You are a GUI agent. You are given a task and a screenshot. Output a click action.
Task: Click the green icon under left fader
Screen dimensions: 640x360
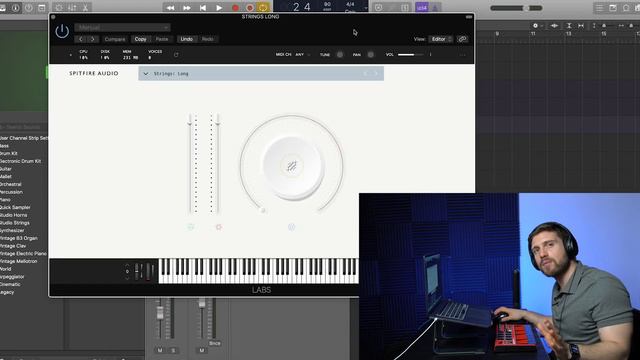tap(191, 227)
